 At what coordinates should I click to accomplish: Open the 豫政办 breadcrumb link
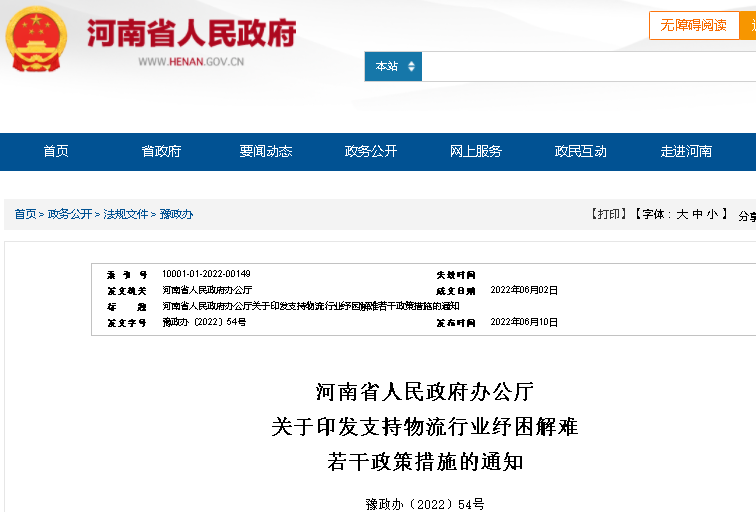coord(176,214)
